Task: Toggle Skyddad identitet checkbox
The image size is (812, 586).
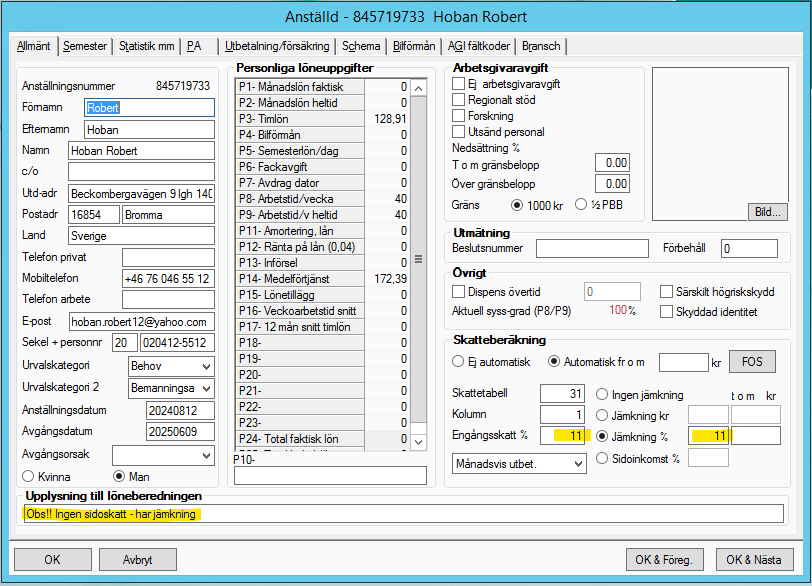Action: click(x=668, y=312)
